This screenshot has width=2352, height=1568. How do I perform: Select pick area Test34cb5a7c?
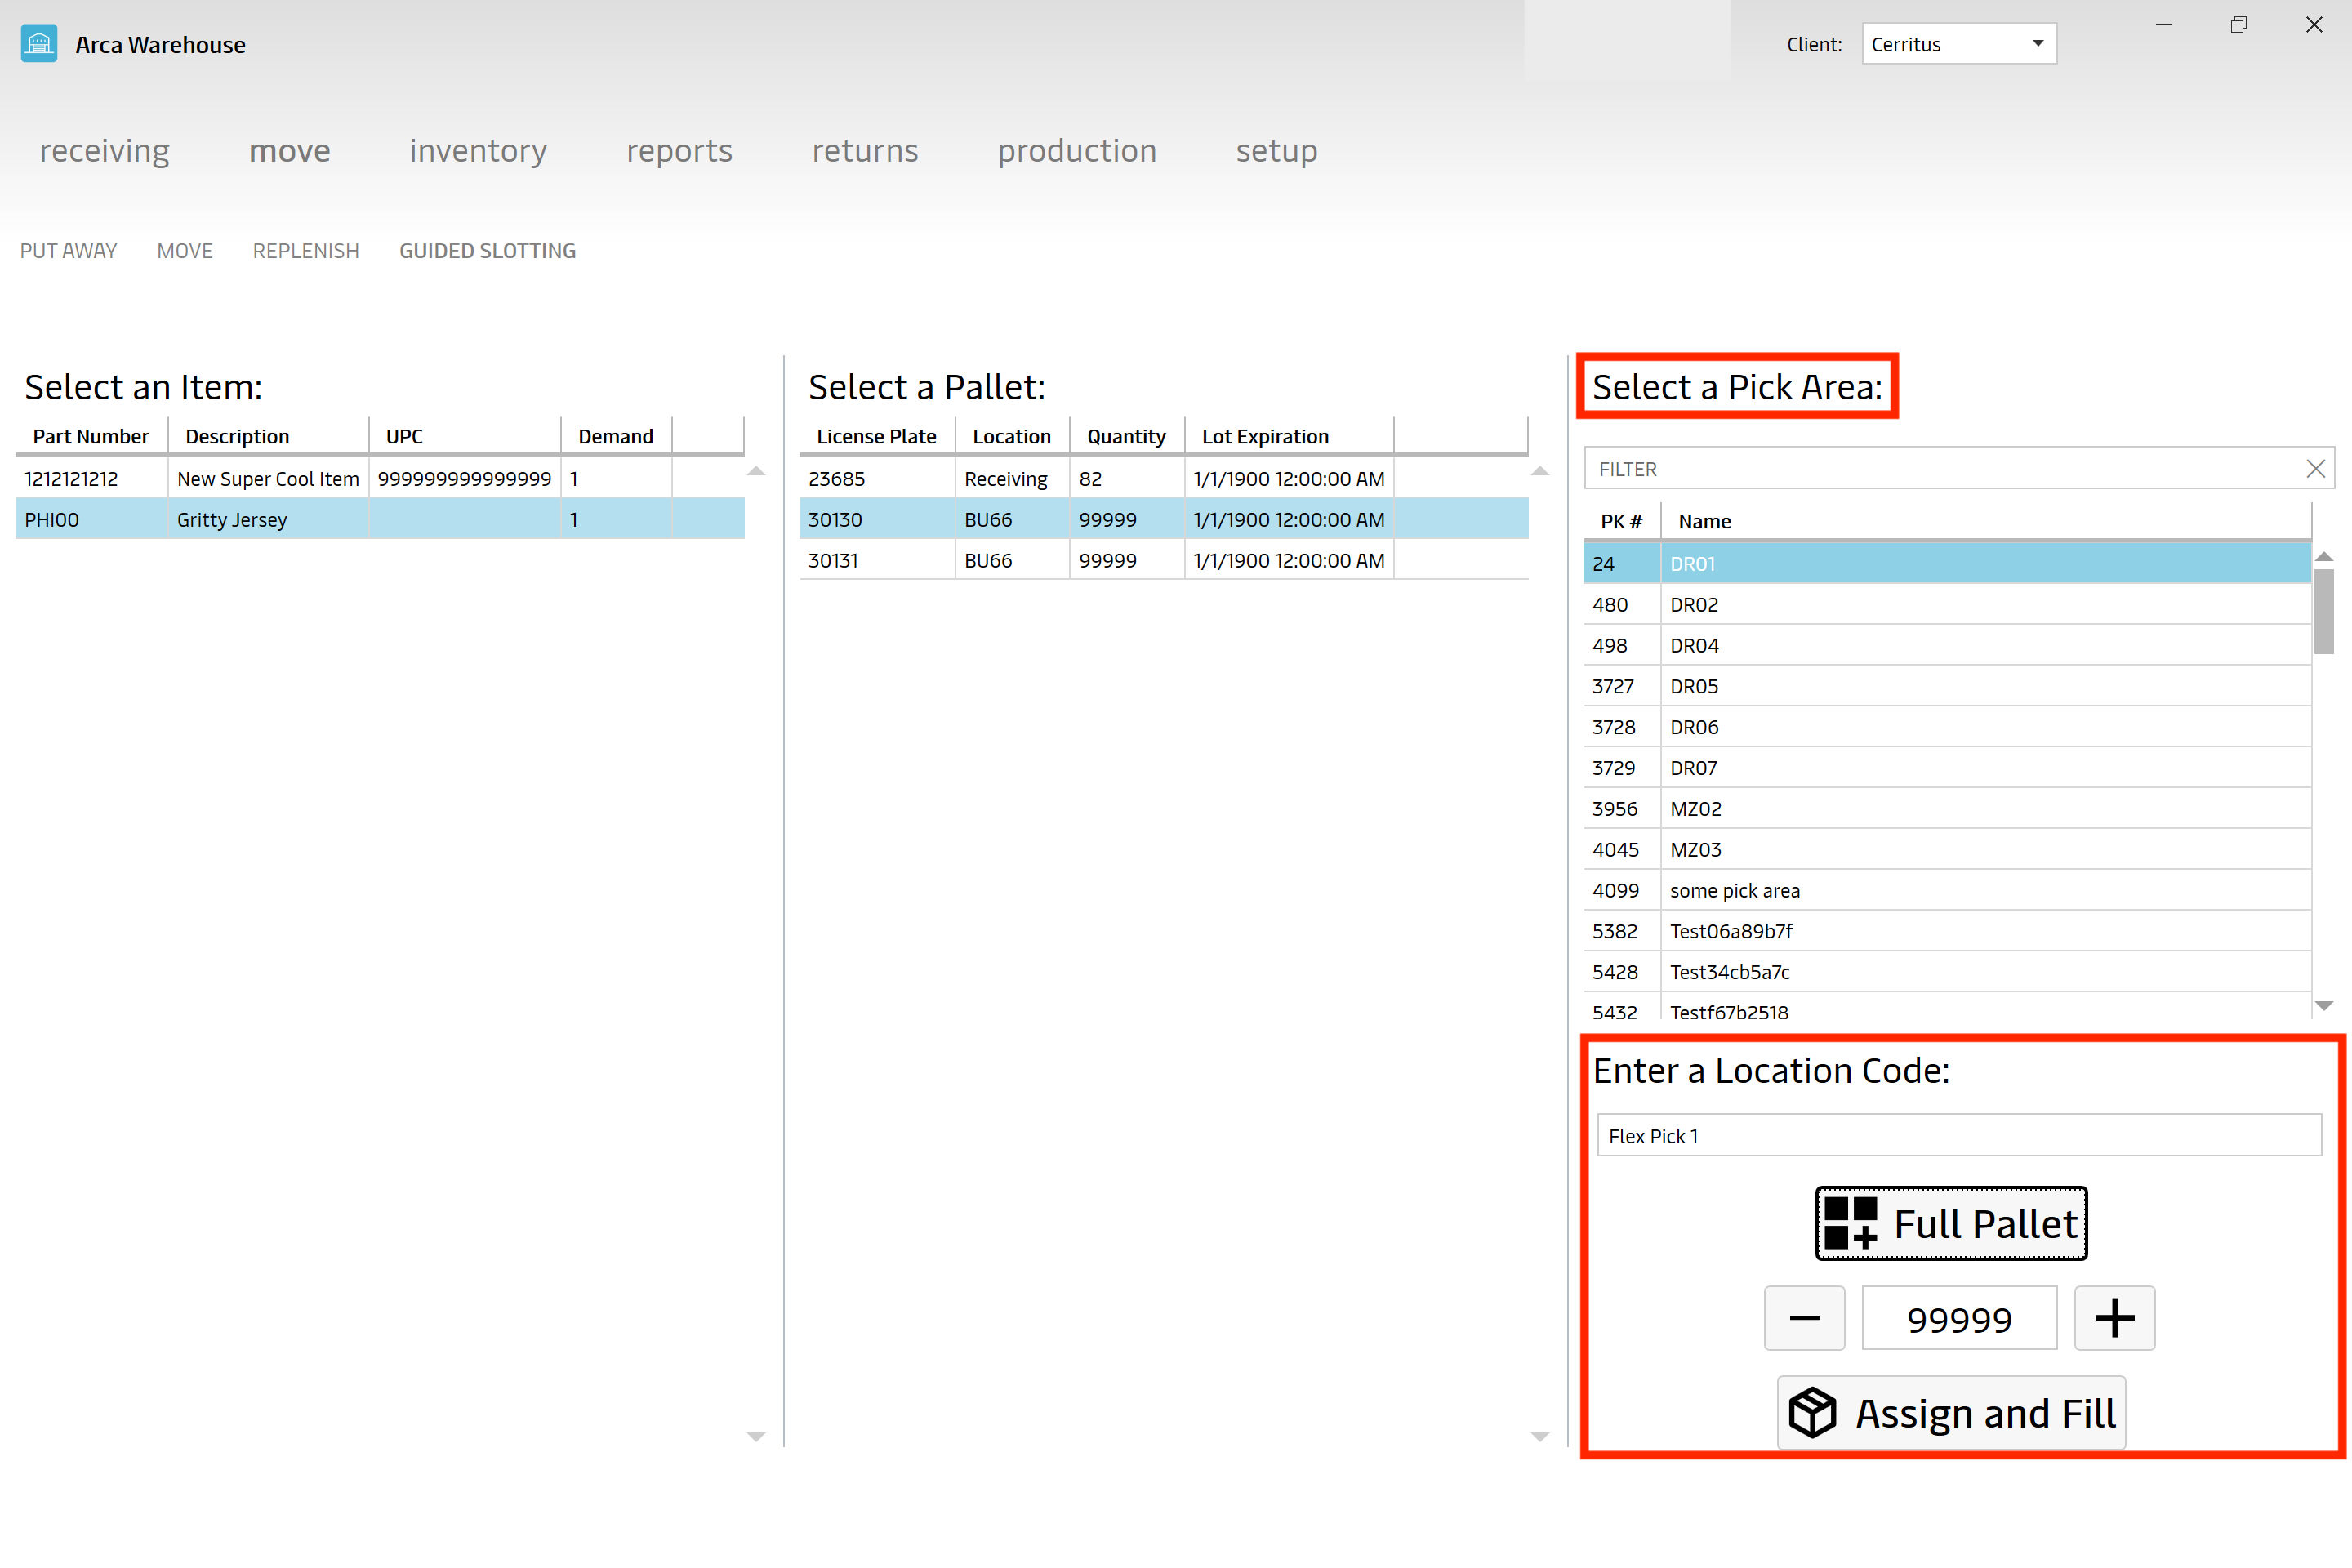(x=1947, y=972)
